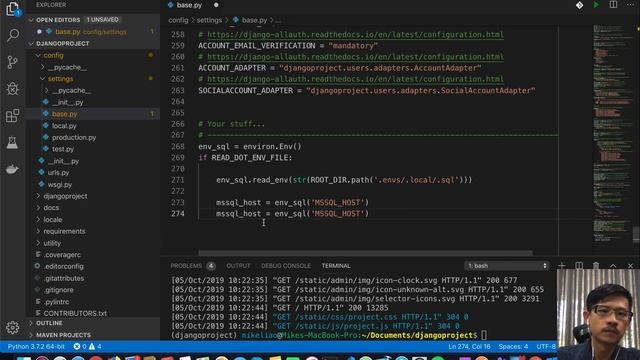This screenshot has width=640, height=360.
Task: Click the config breadcrumb item
Action: 178,20
